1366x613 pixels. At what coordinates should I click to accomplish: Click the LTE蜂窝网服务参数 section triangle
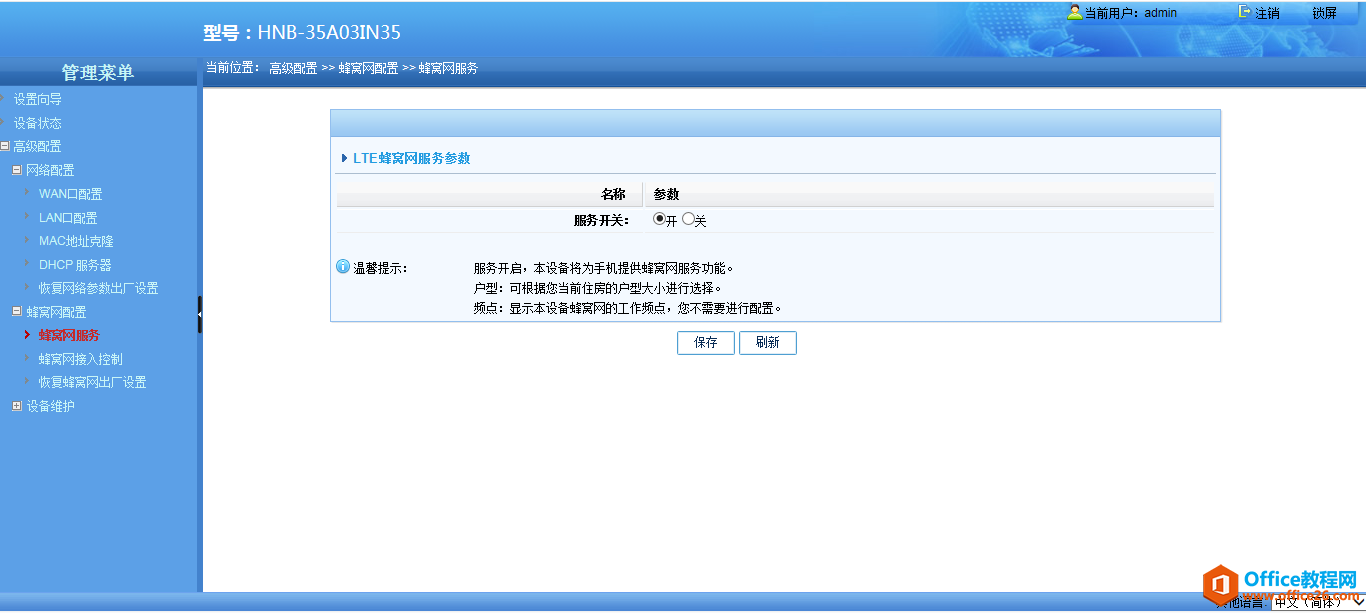pyautogui.click(x=345, y=158)
